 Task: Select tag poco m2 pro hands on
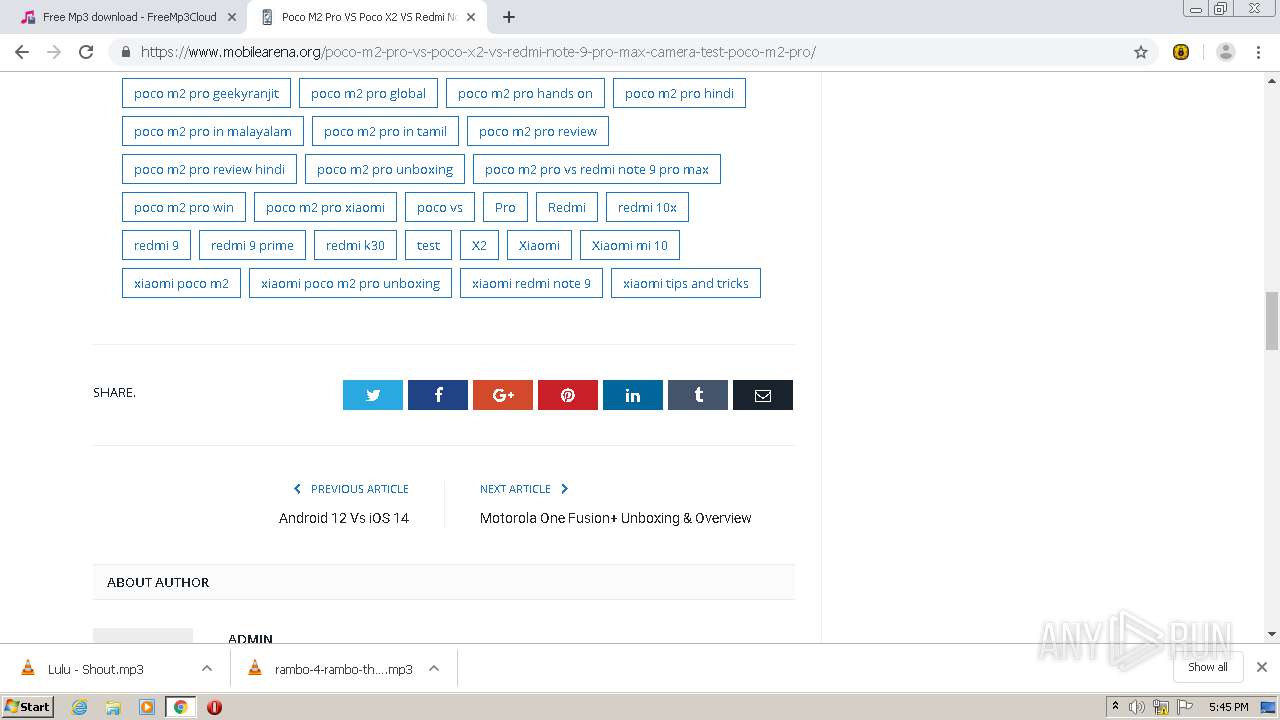click(x=525, y=93)
